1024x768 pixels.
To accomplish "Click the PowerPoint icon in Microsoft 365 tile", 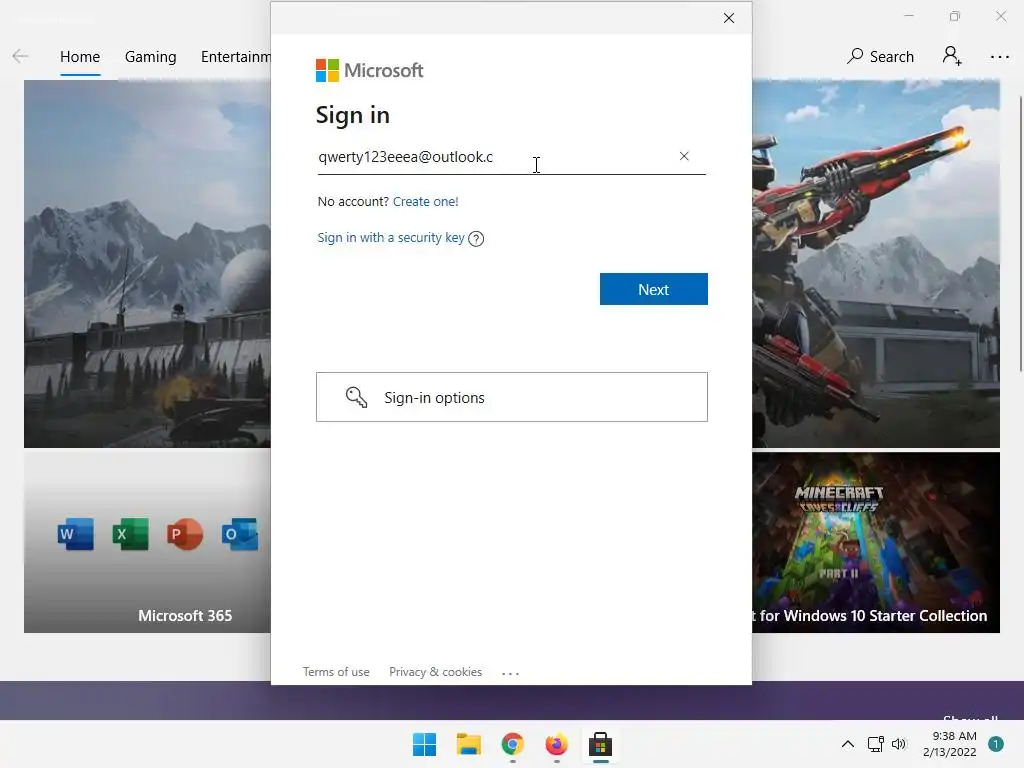I will pyautogui.click(x=185, y=534).
